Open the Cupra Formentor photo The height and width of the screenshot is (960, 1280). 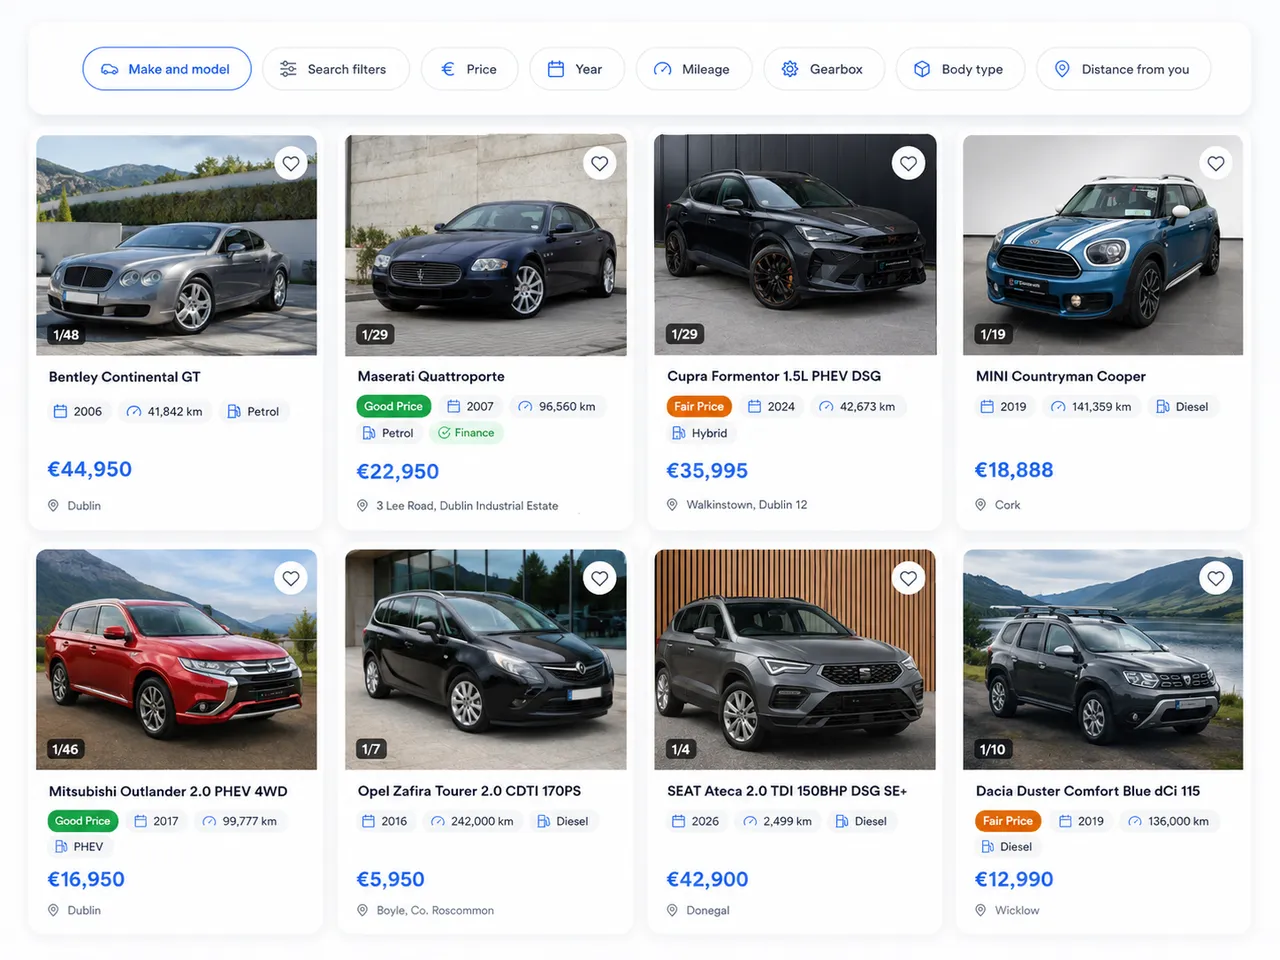tap(795, 245)
